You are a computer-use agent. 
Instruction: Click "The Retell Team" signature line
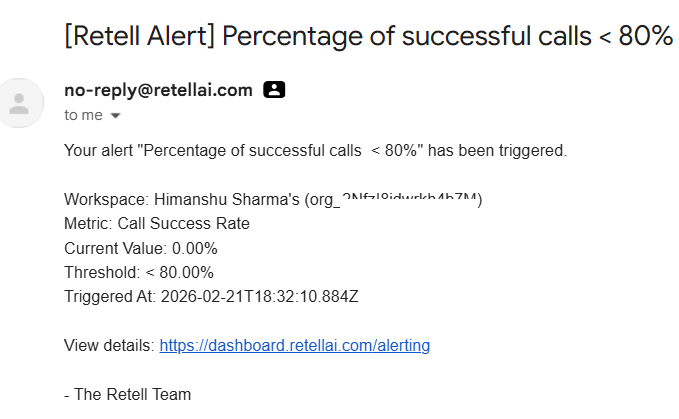[126, 394]
